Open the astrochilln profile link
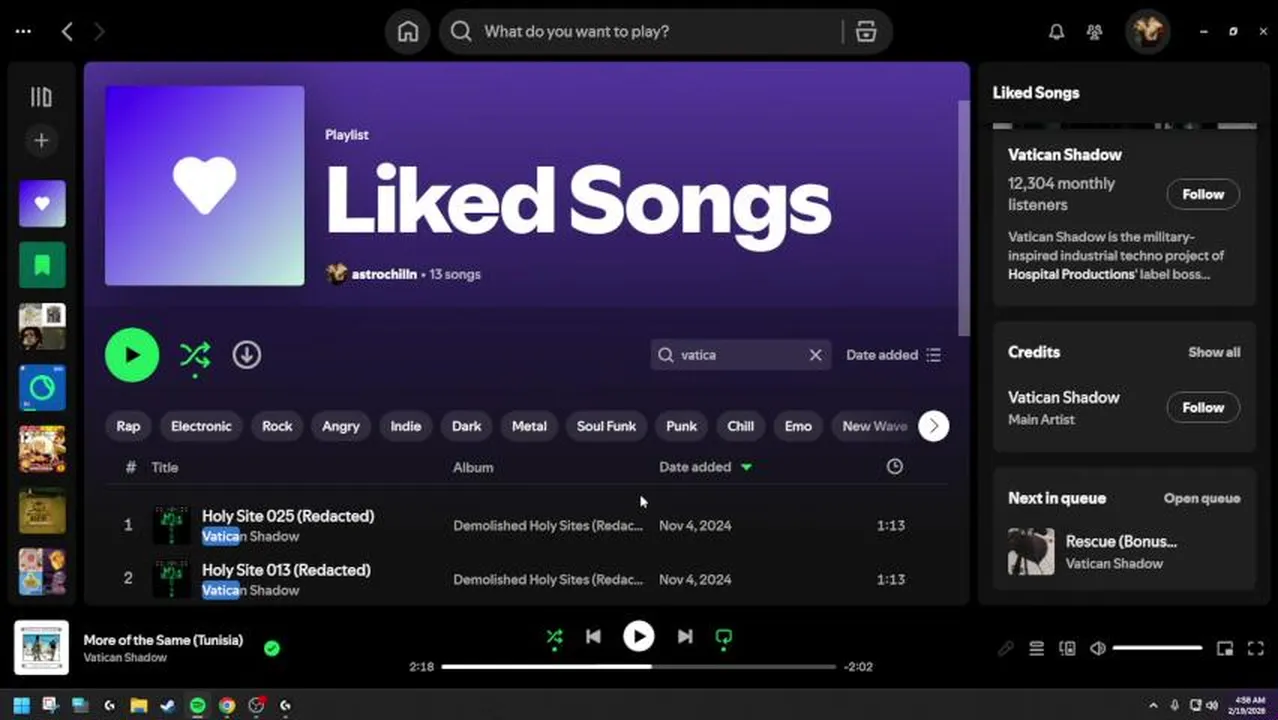 point(384,274)
